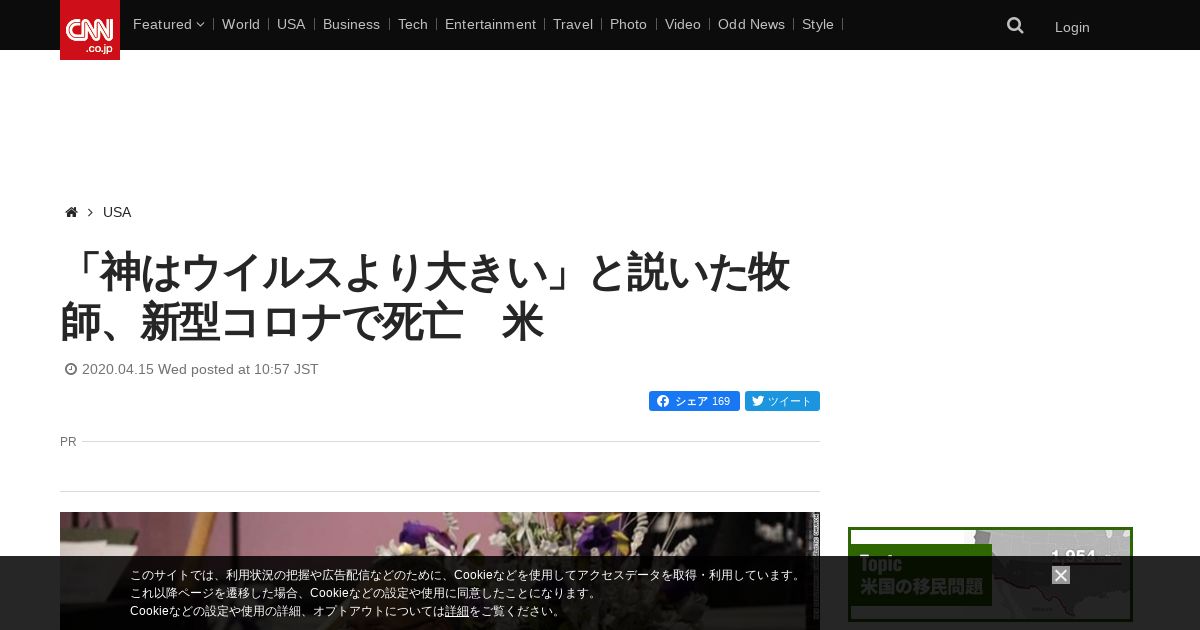Close the cookie notice banner

coord(1061,575)
